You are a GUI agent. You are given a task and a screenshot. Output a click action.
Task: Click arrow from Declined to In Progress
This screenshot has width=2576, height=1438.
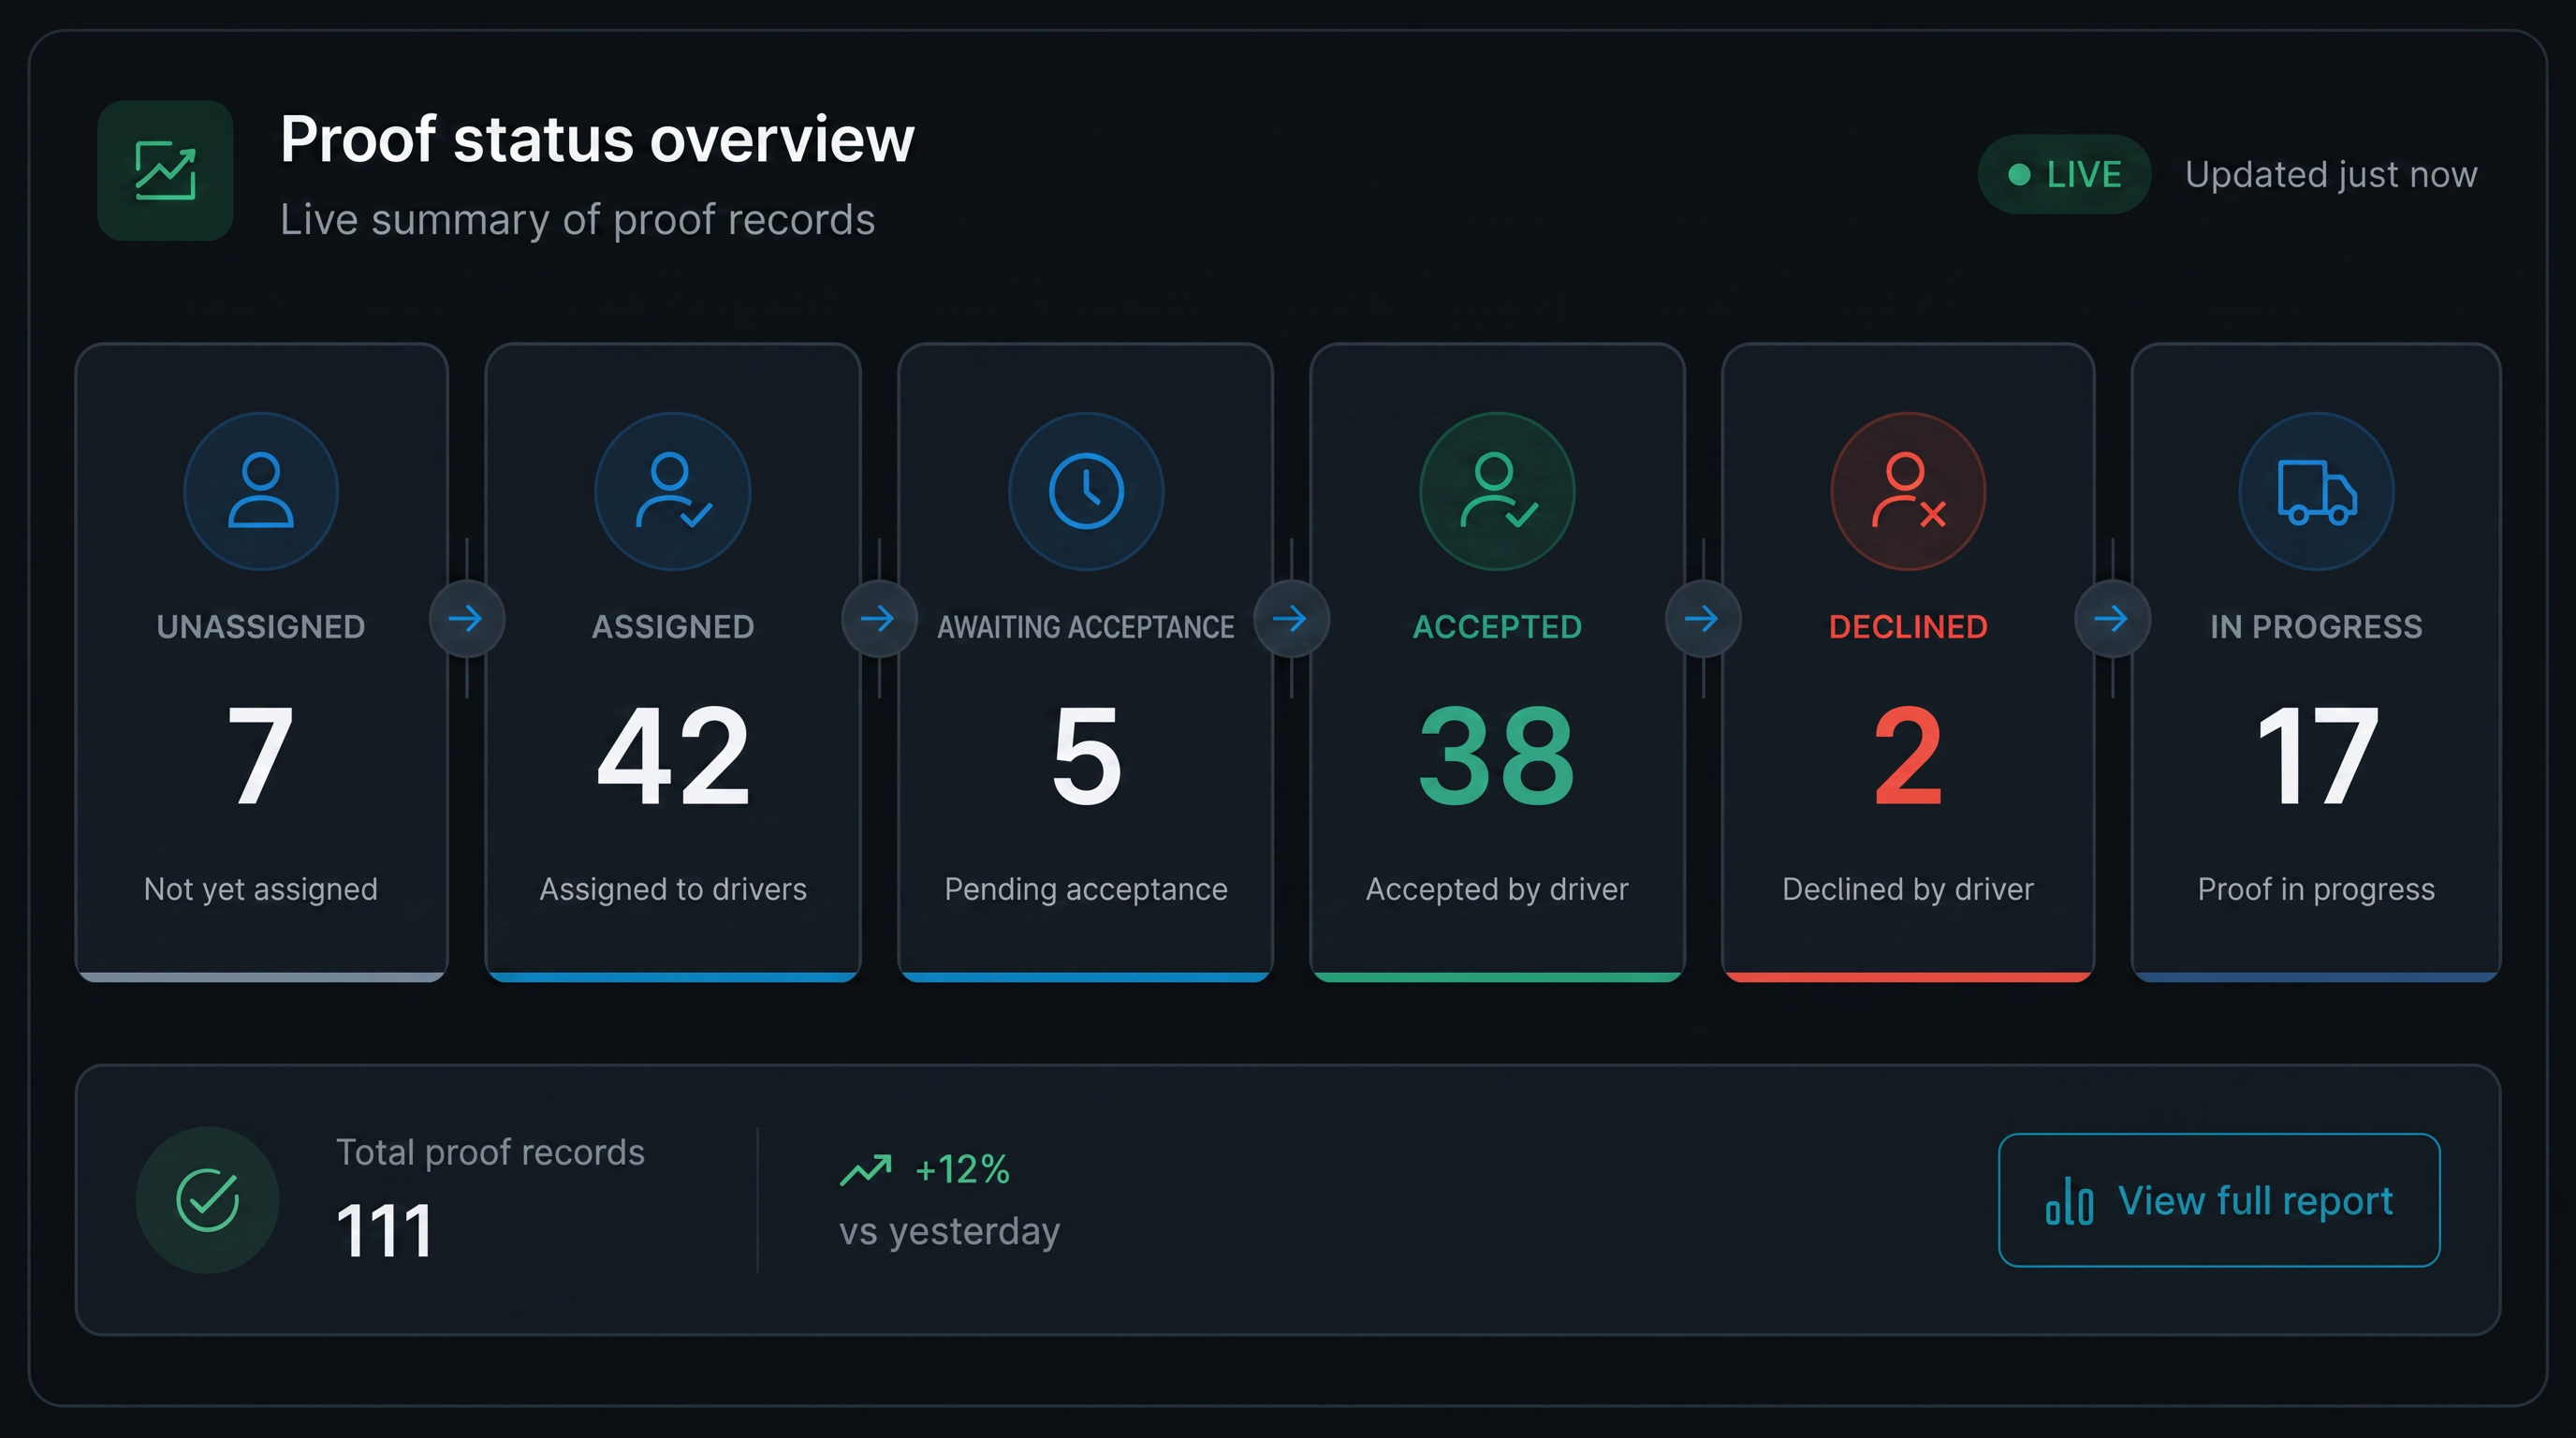[x=2113, y=619]
